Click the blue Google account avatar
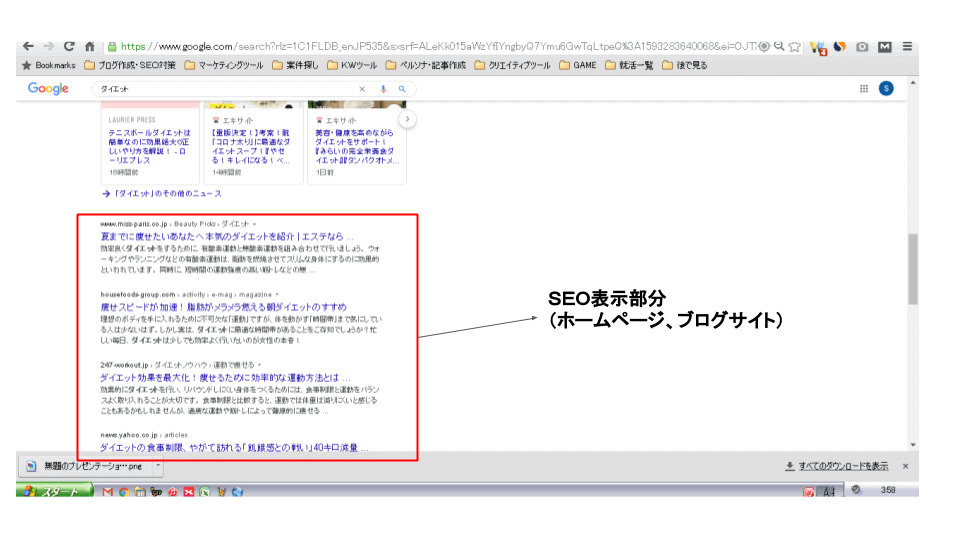Viewport: 960px width, 540px height. tap(886, 89)
